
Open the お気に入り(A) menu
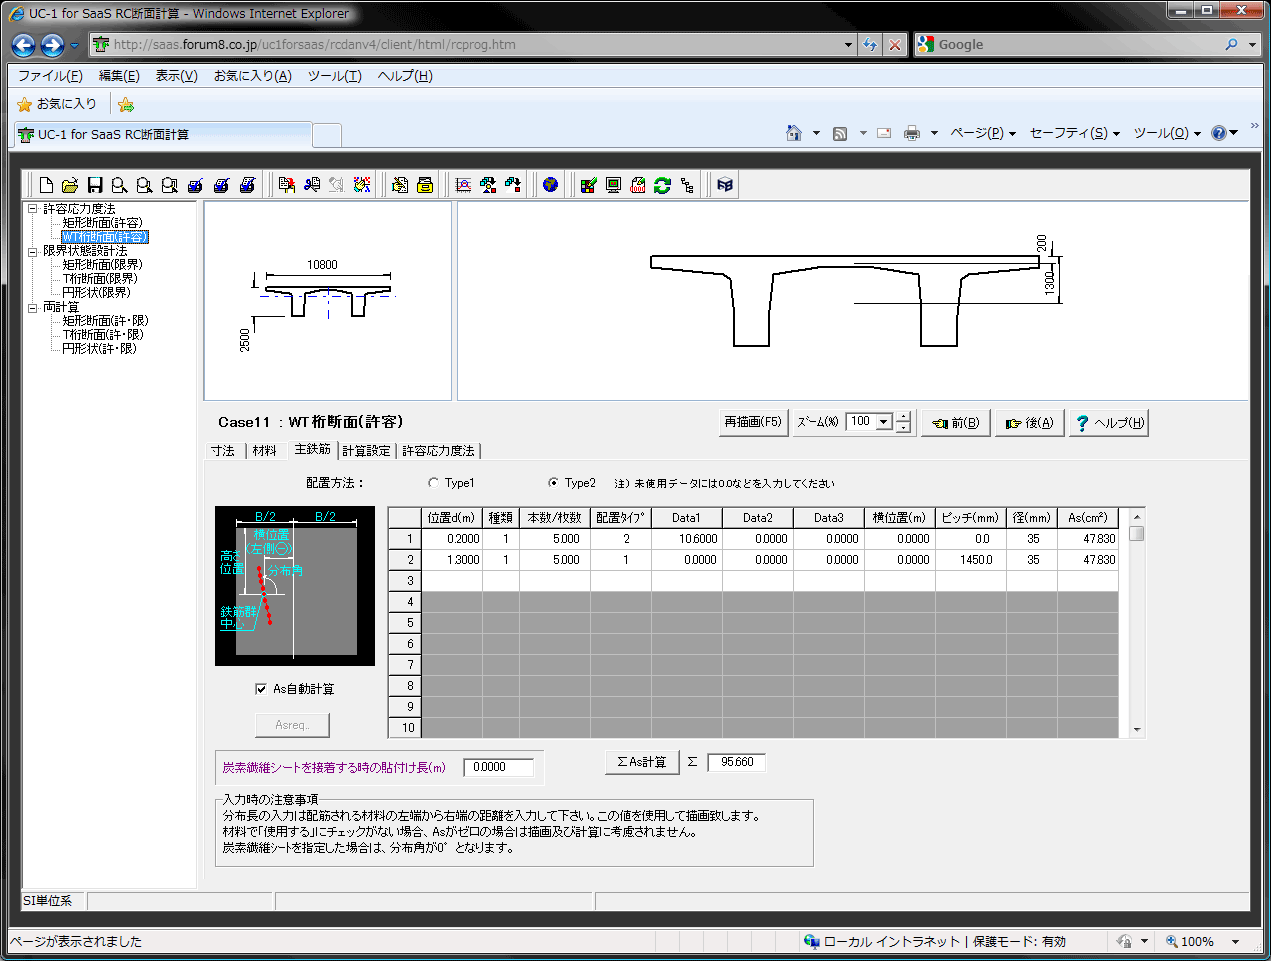click(x=253, y=76)
